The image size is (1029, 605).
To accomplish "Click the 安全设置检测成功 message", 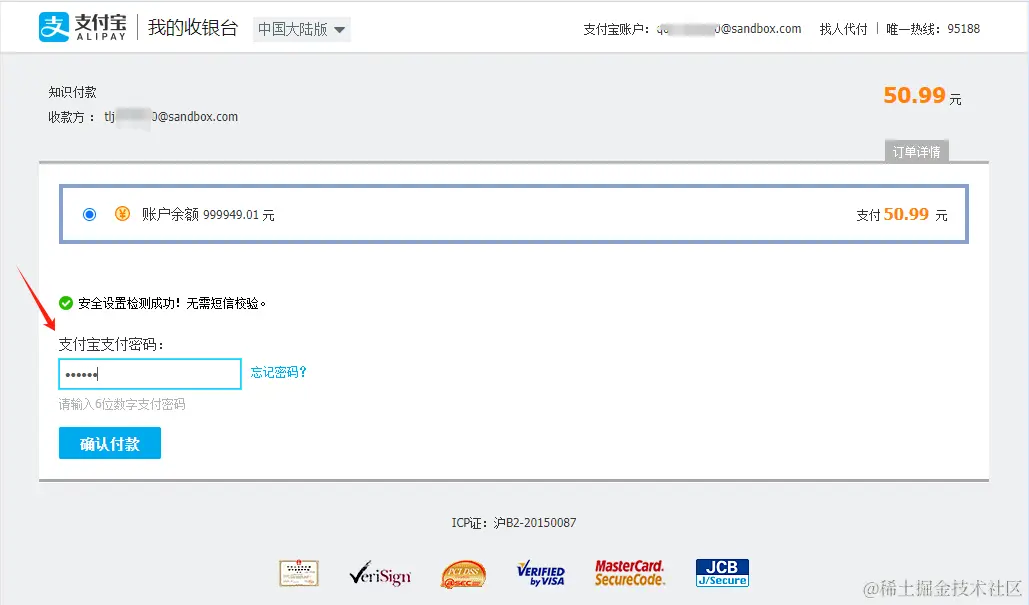I will (172, 303).
